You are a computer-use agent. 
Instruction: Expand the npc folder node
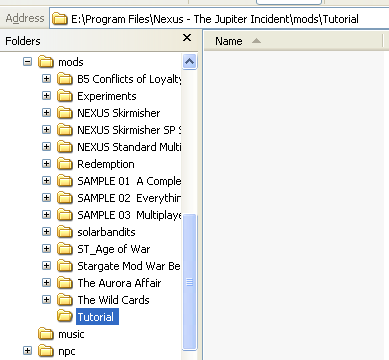coord(28,351)
